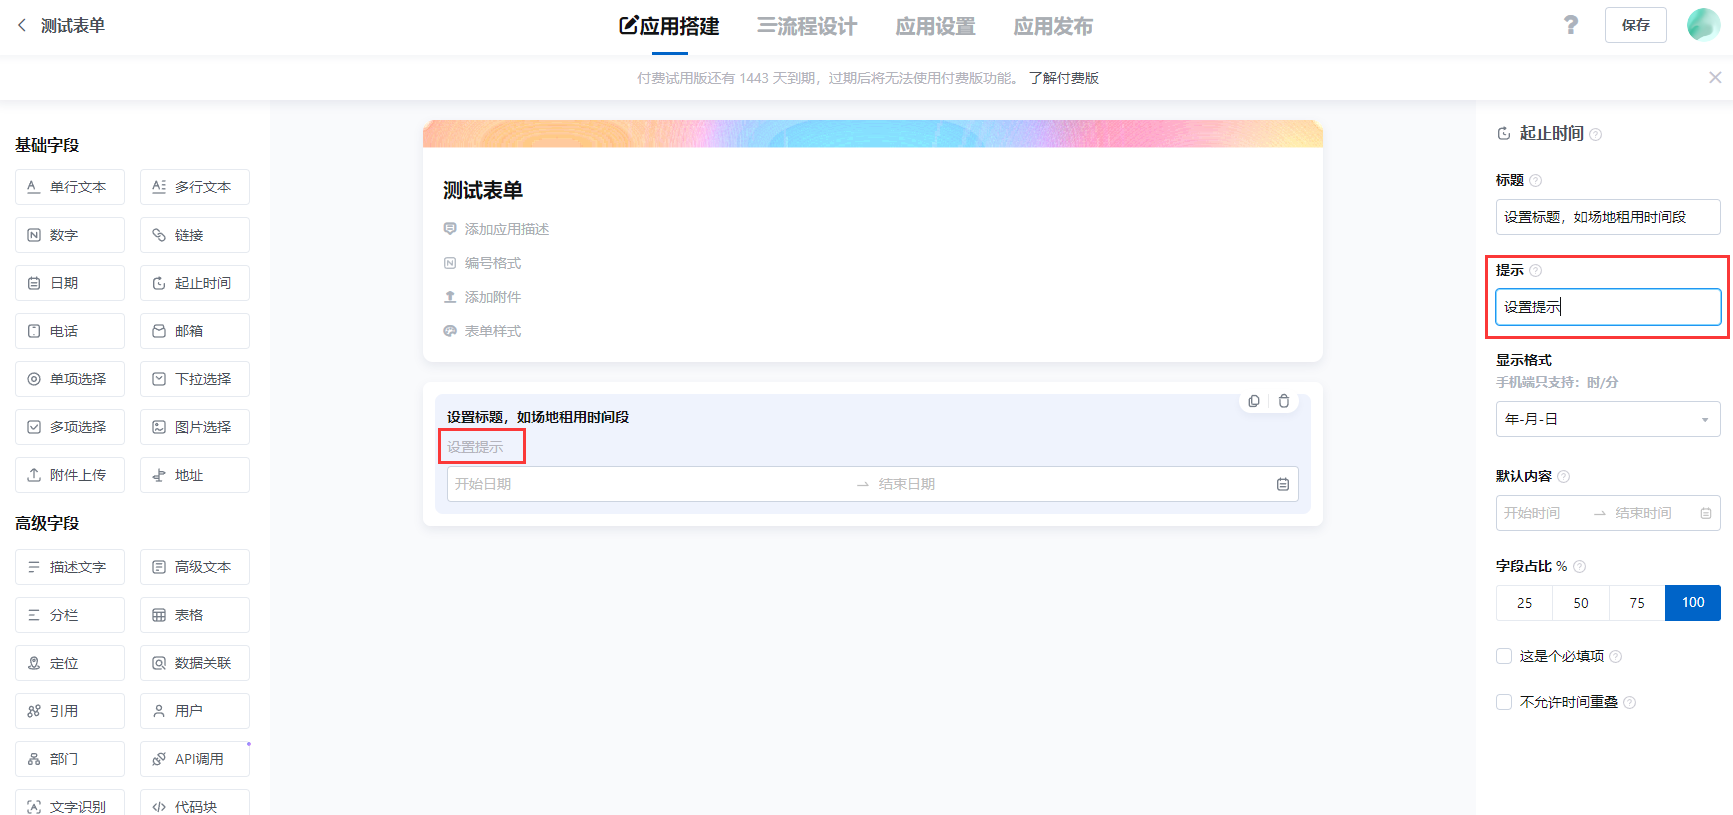Click 添加应用描述 under the form title
This screenshot has width=1733, height=815.
(497, 229)
